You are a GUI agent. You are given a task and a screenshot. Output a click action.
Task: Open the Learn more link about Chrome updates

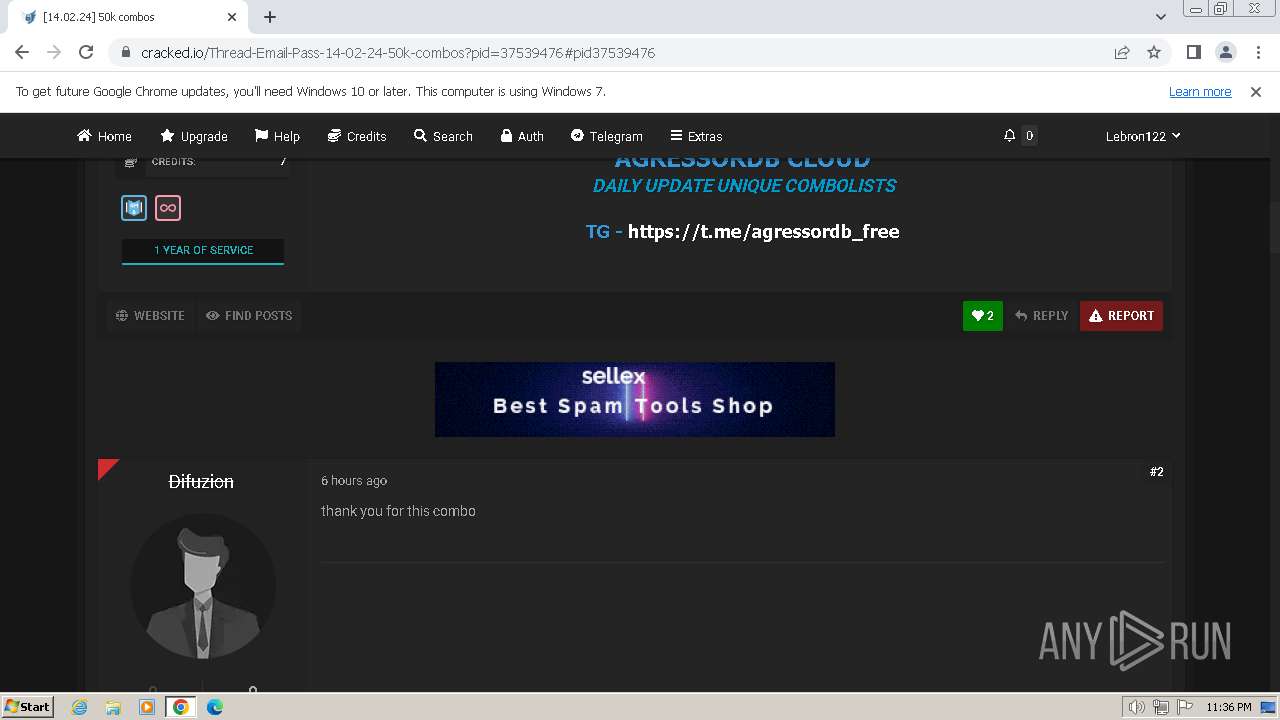click(x=1200, y=91)
